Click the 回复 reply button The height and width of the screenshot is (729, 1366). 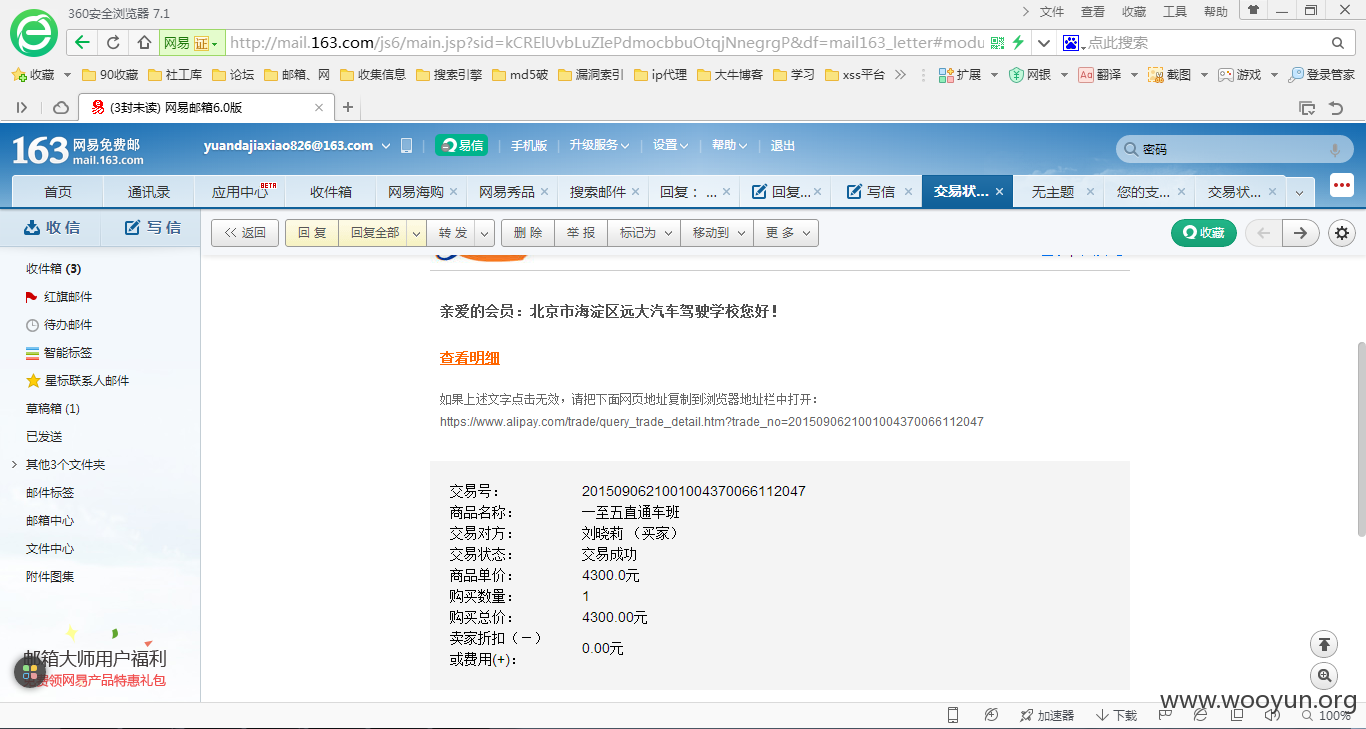pyautogui.click(x=312, y=233)
